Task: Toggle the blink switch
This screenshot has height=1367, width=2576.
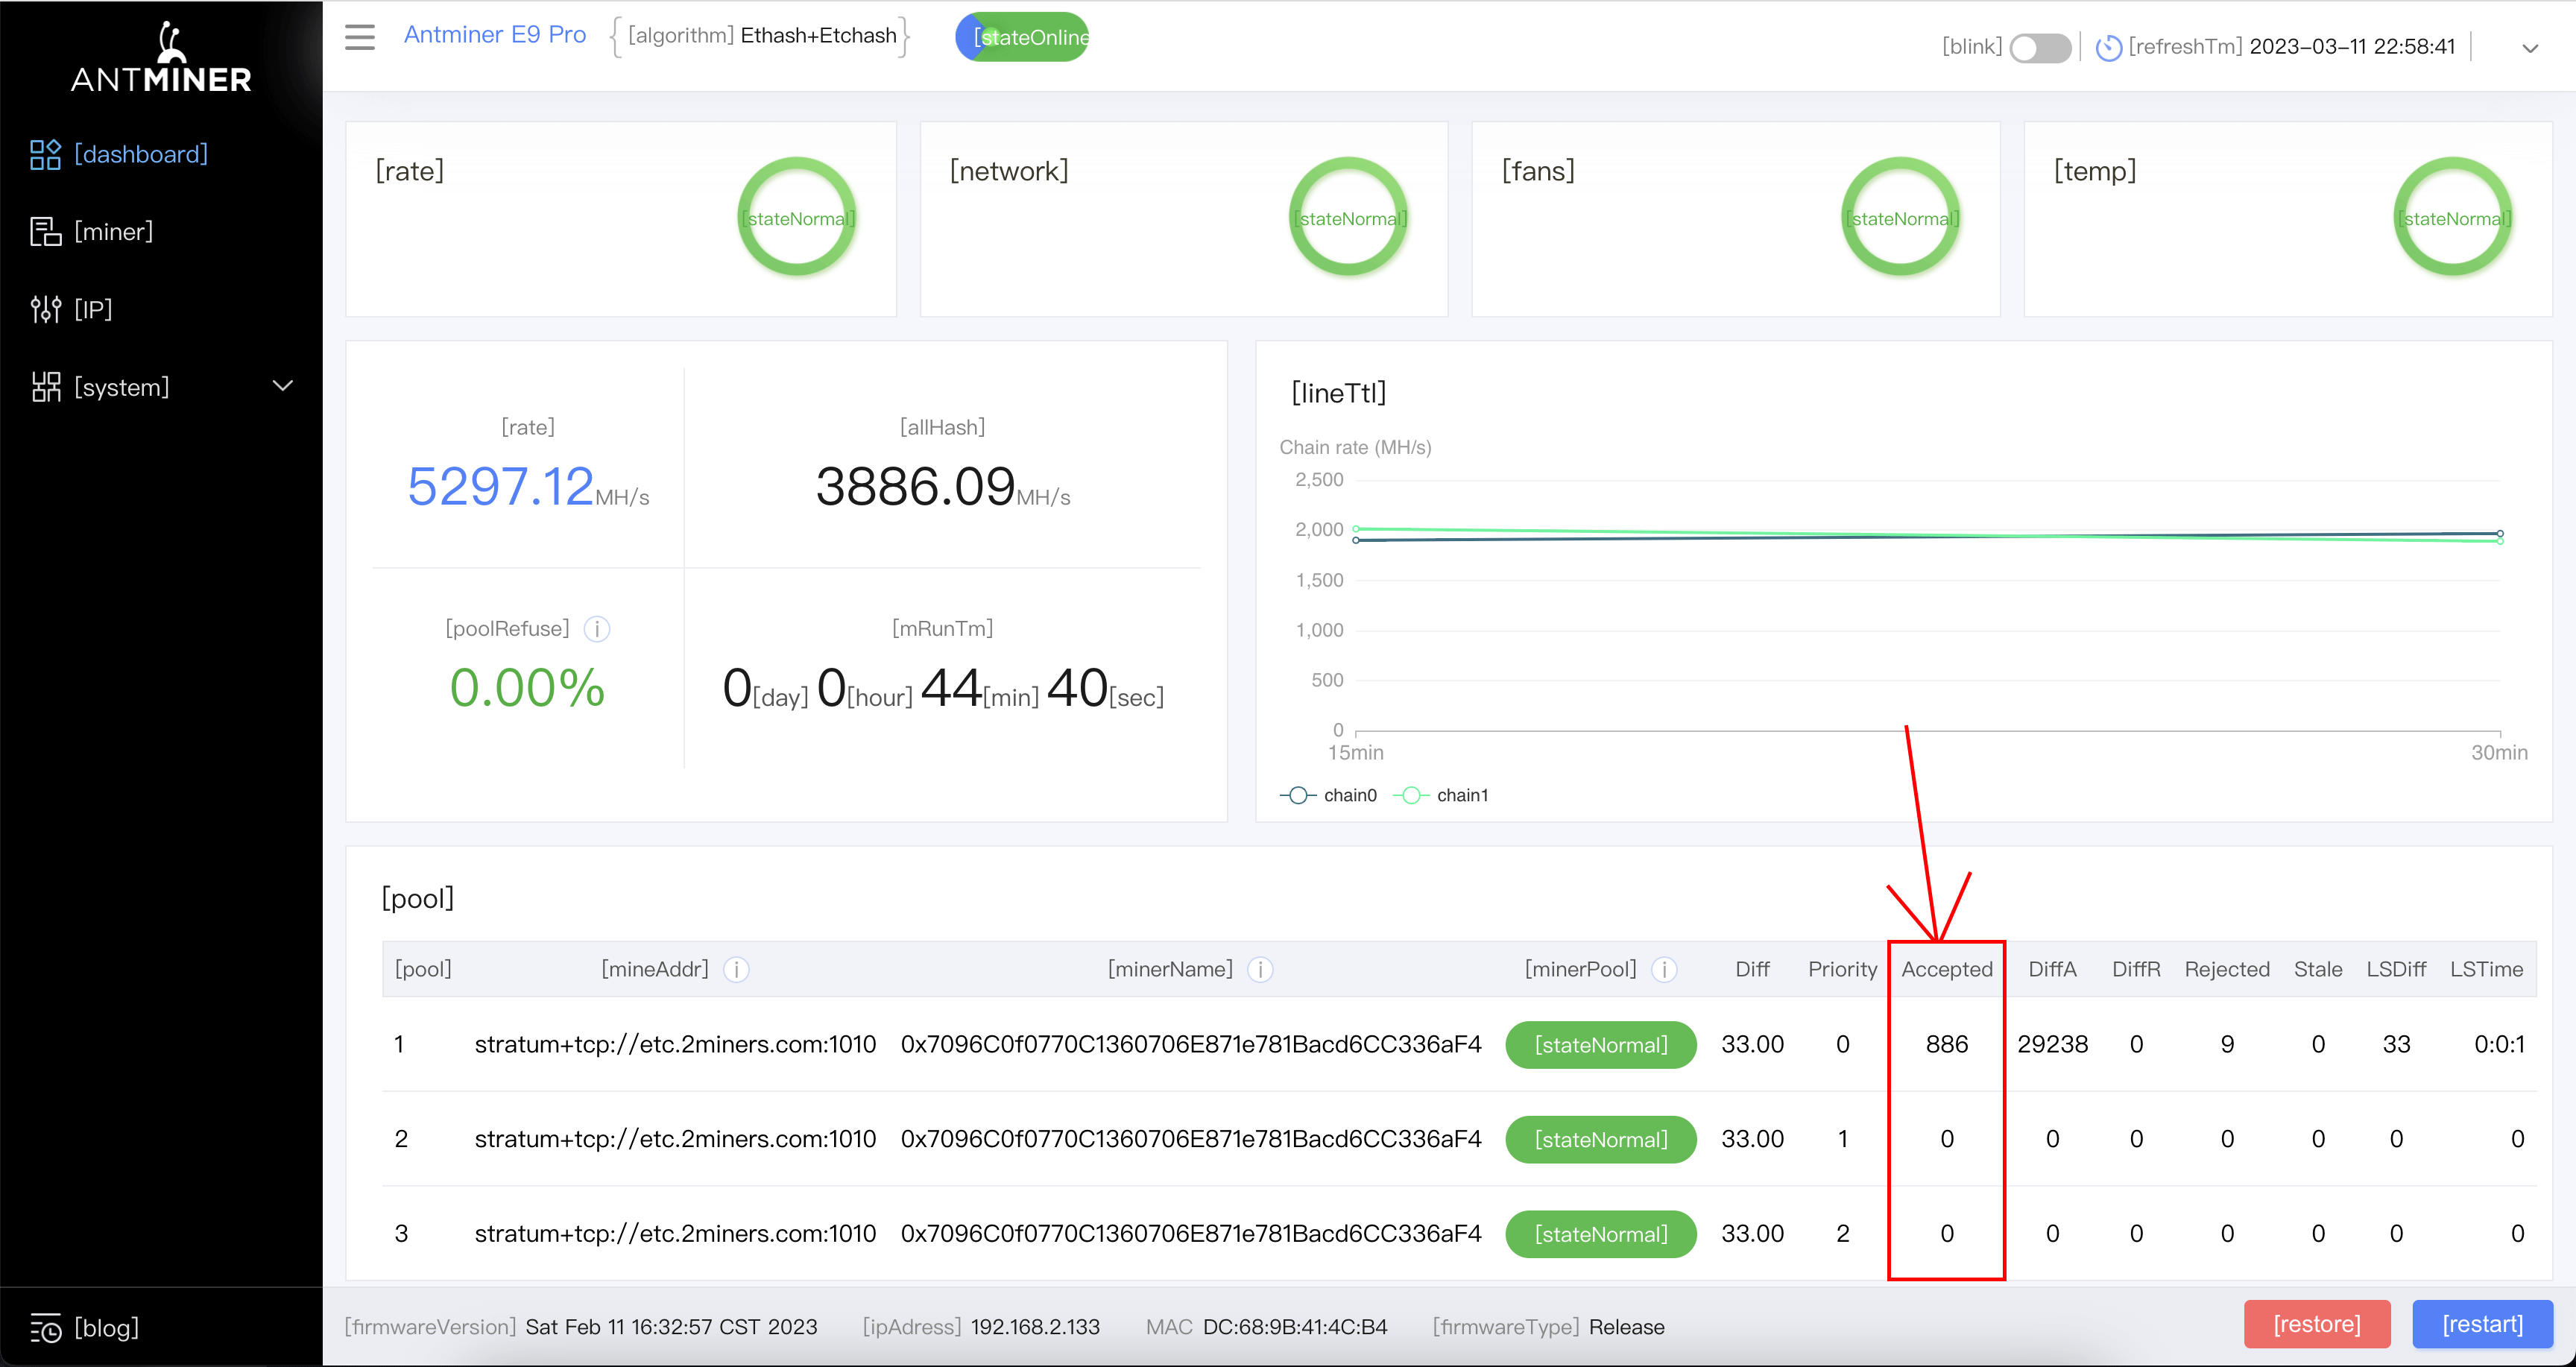Action: (2039, 47)
